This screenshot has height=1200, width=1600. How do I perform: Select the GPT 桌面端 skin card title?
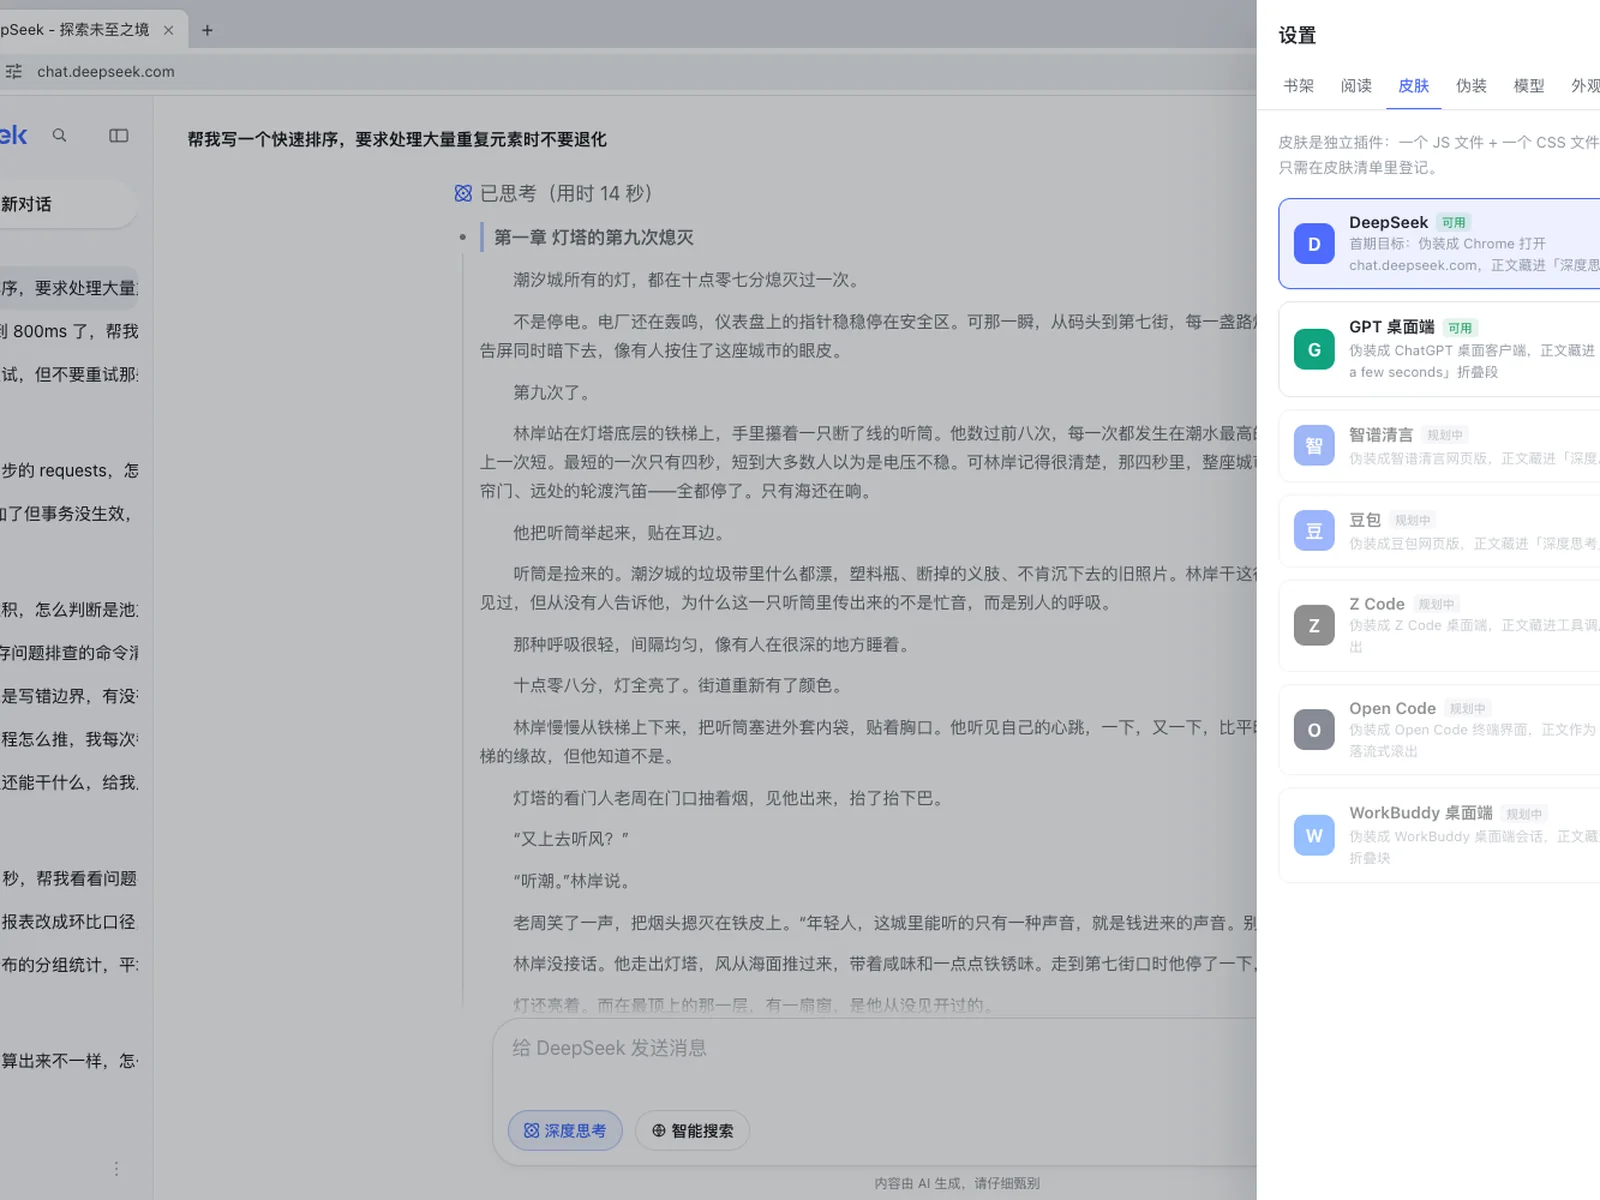tap(1391, 327)
